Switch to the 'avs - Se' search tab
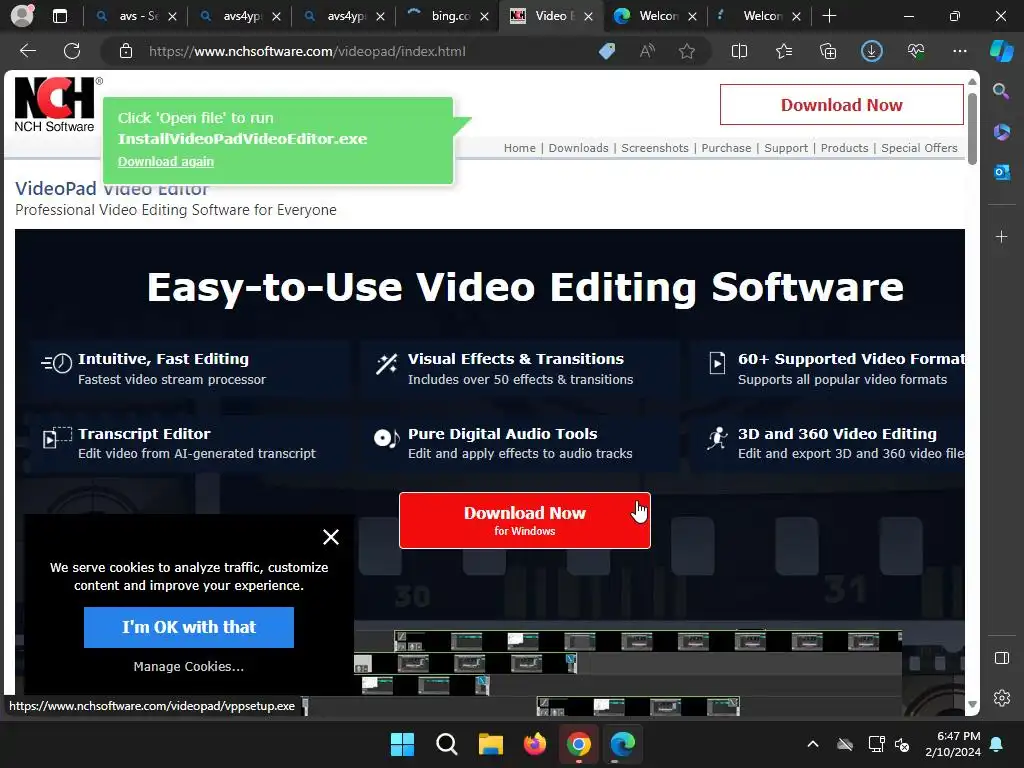This screenshot has height=768, width=1024. (x=138, y=16)
